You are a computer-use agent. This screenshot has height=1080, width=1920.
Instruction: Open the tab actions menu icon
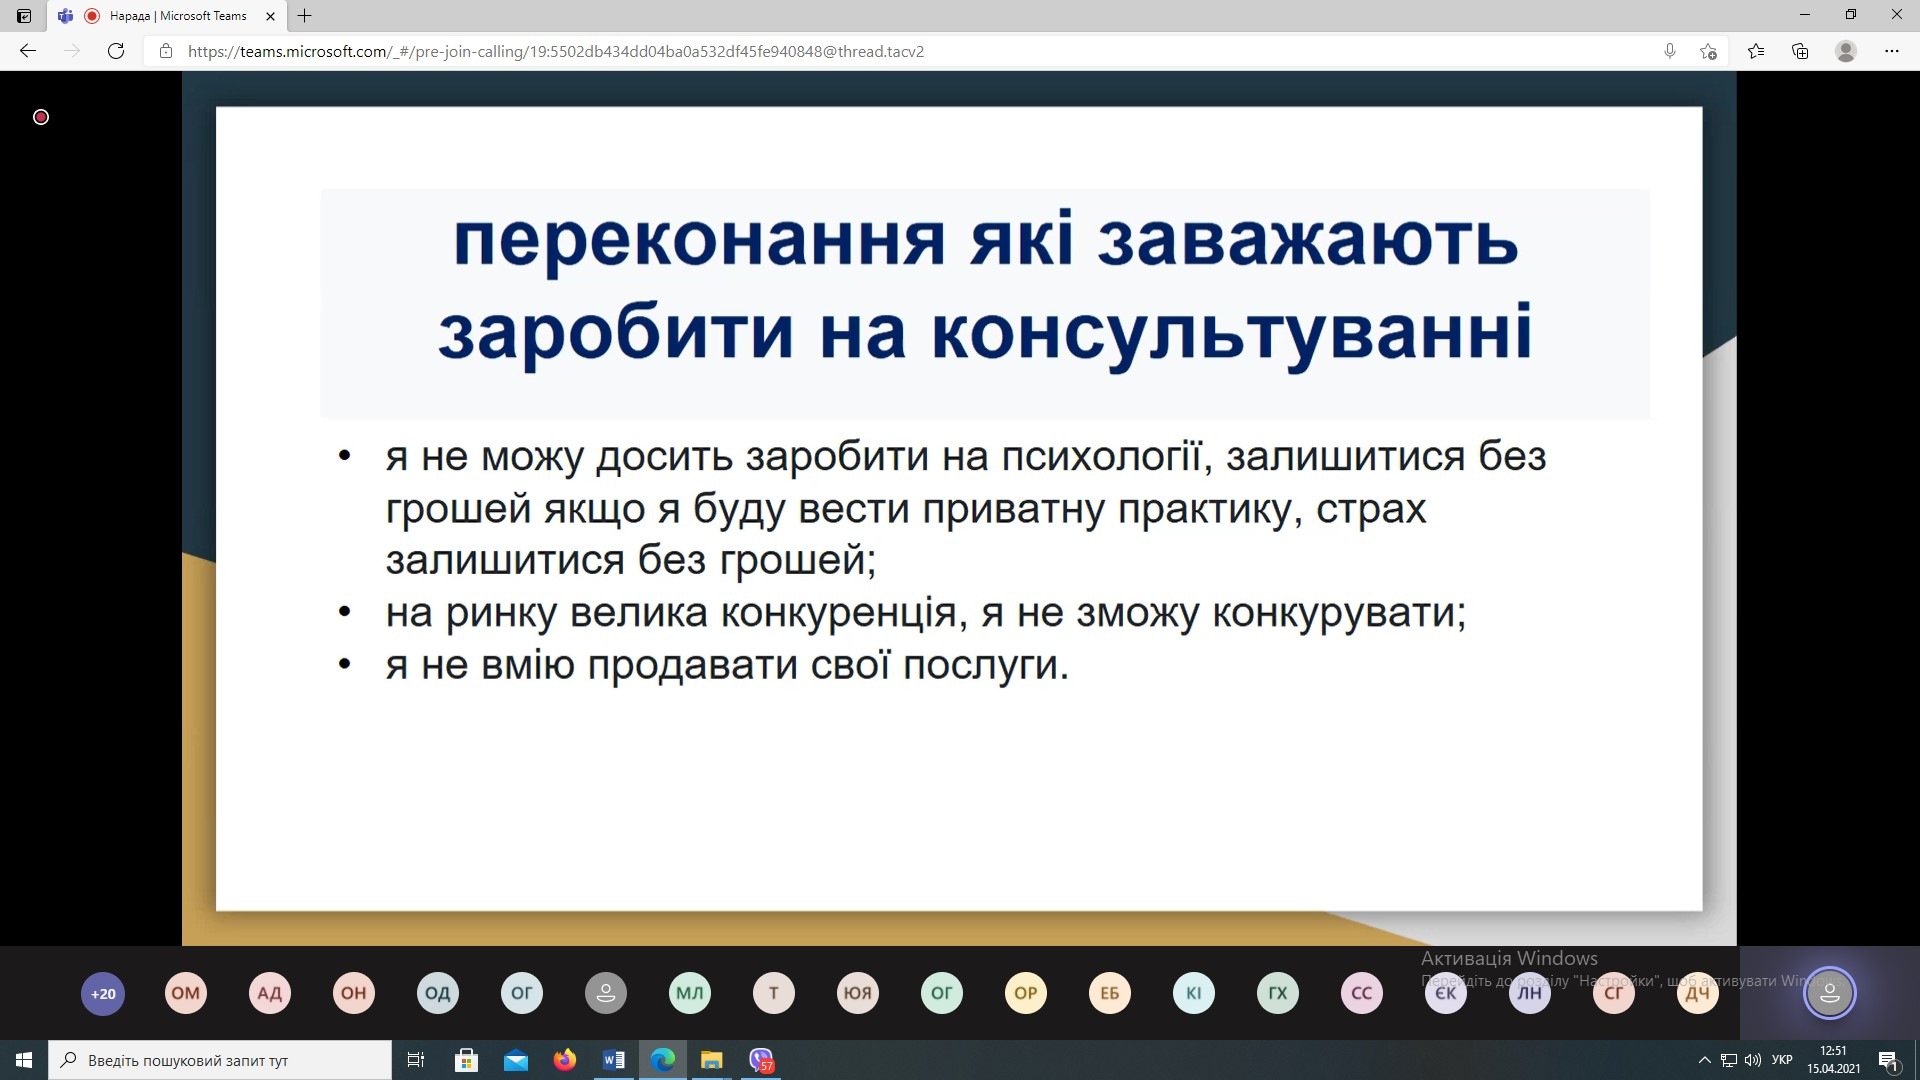coord(24,16)
